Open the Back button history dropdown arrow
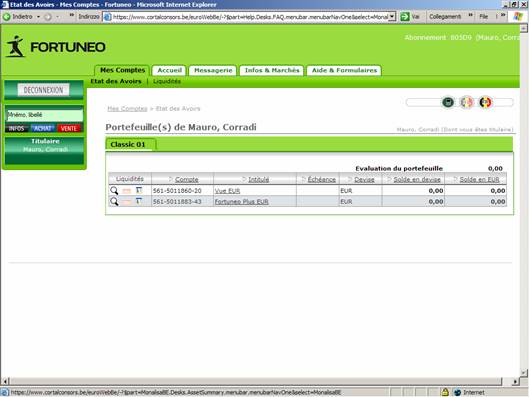The height and width of the screenshot is (397, 529). coord(38,17)
